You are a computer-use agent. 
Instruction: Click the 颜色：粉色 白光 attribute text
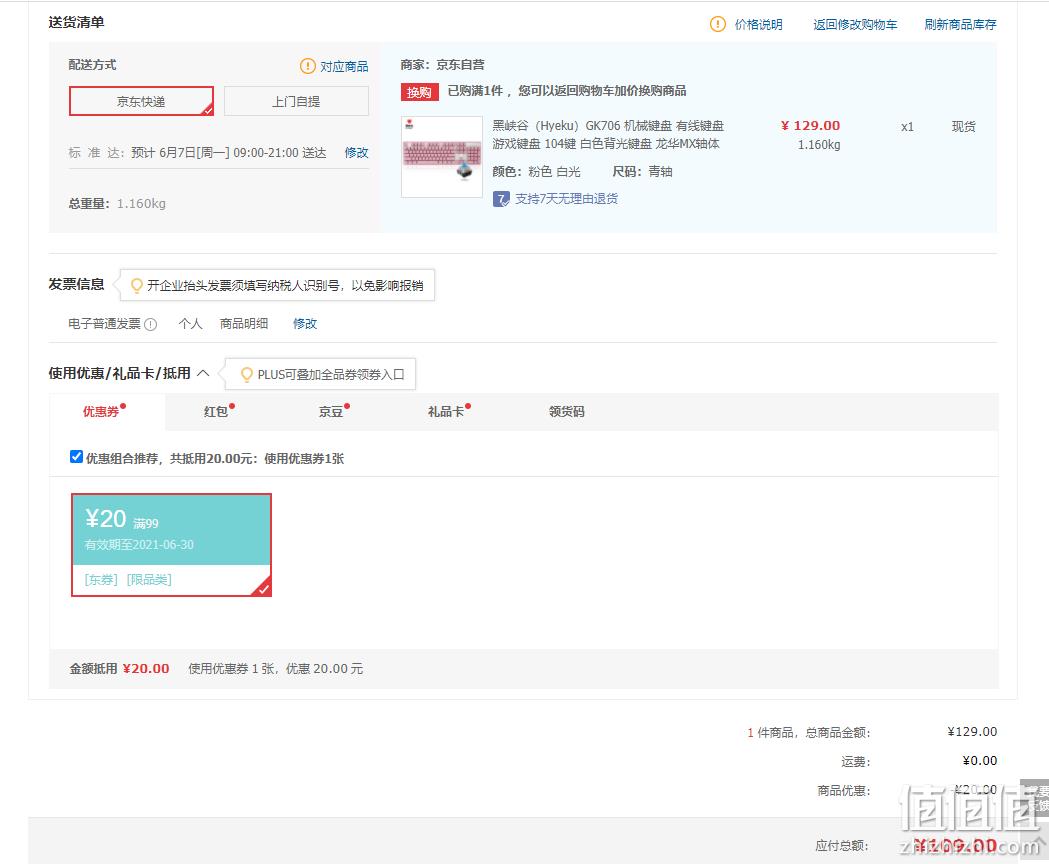pos(536,172)
